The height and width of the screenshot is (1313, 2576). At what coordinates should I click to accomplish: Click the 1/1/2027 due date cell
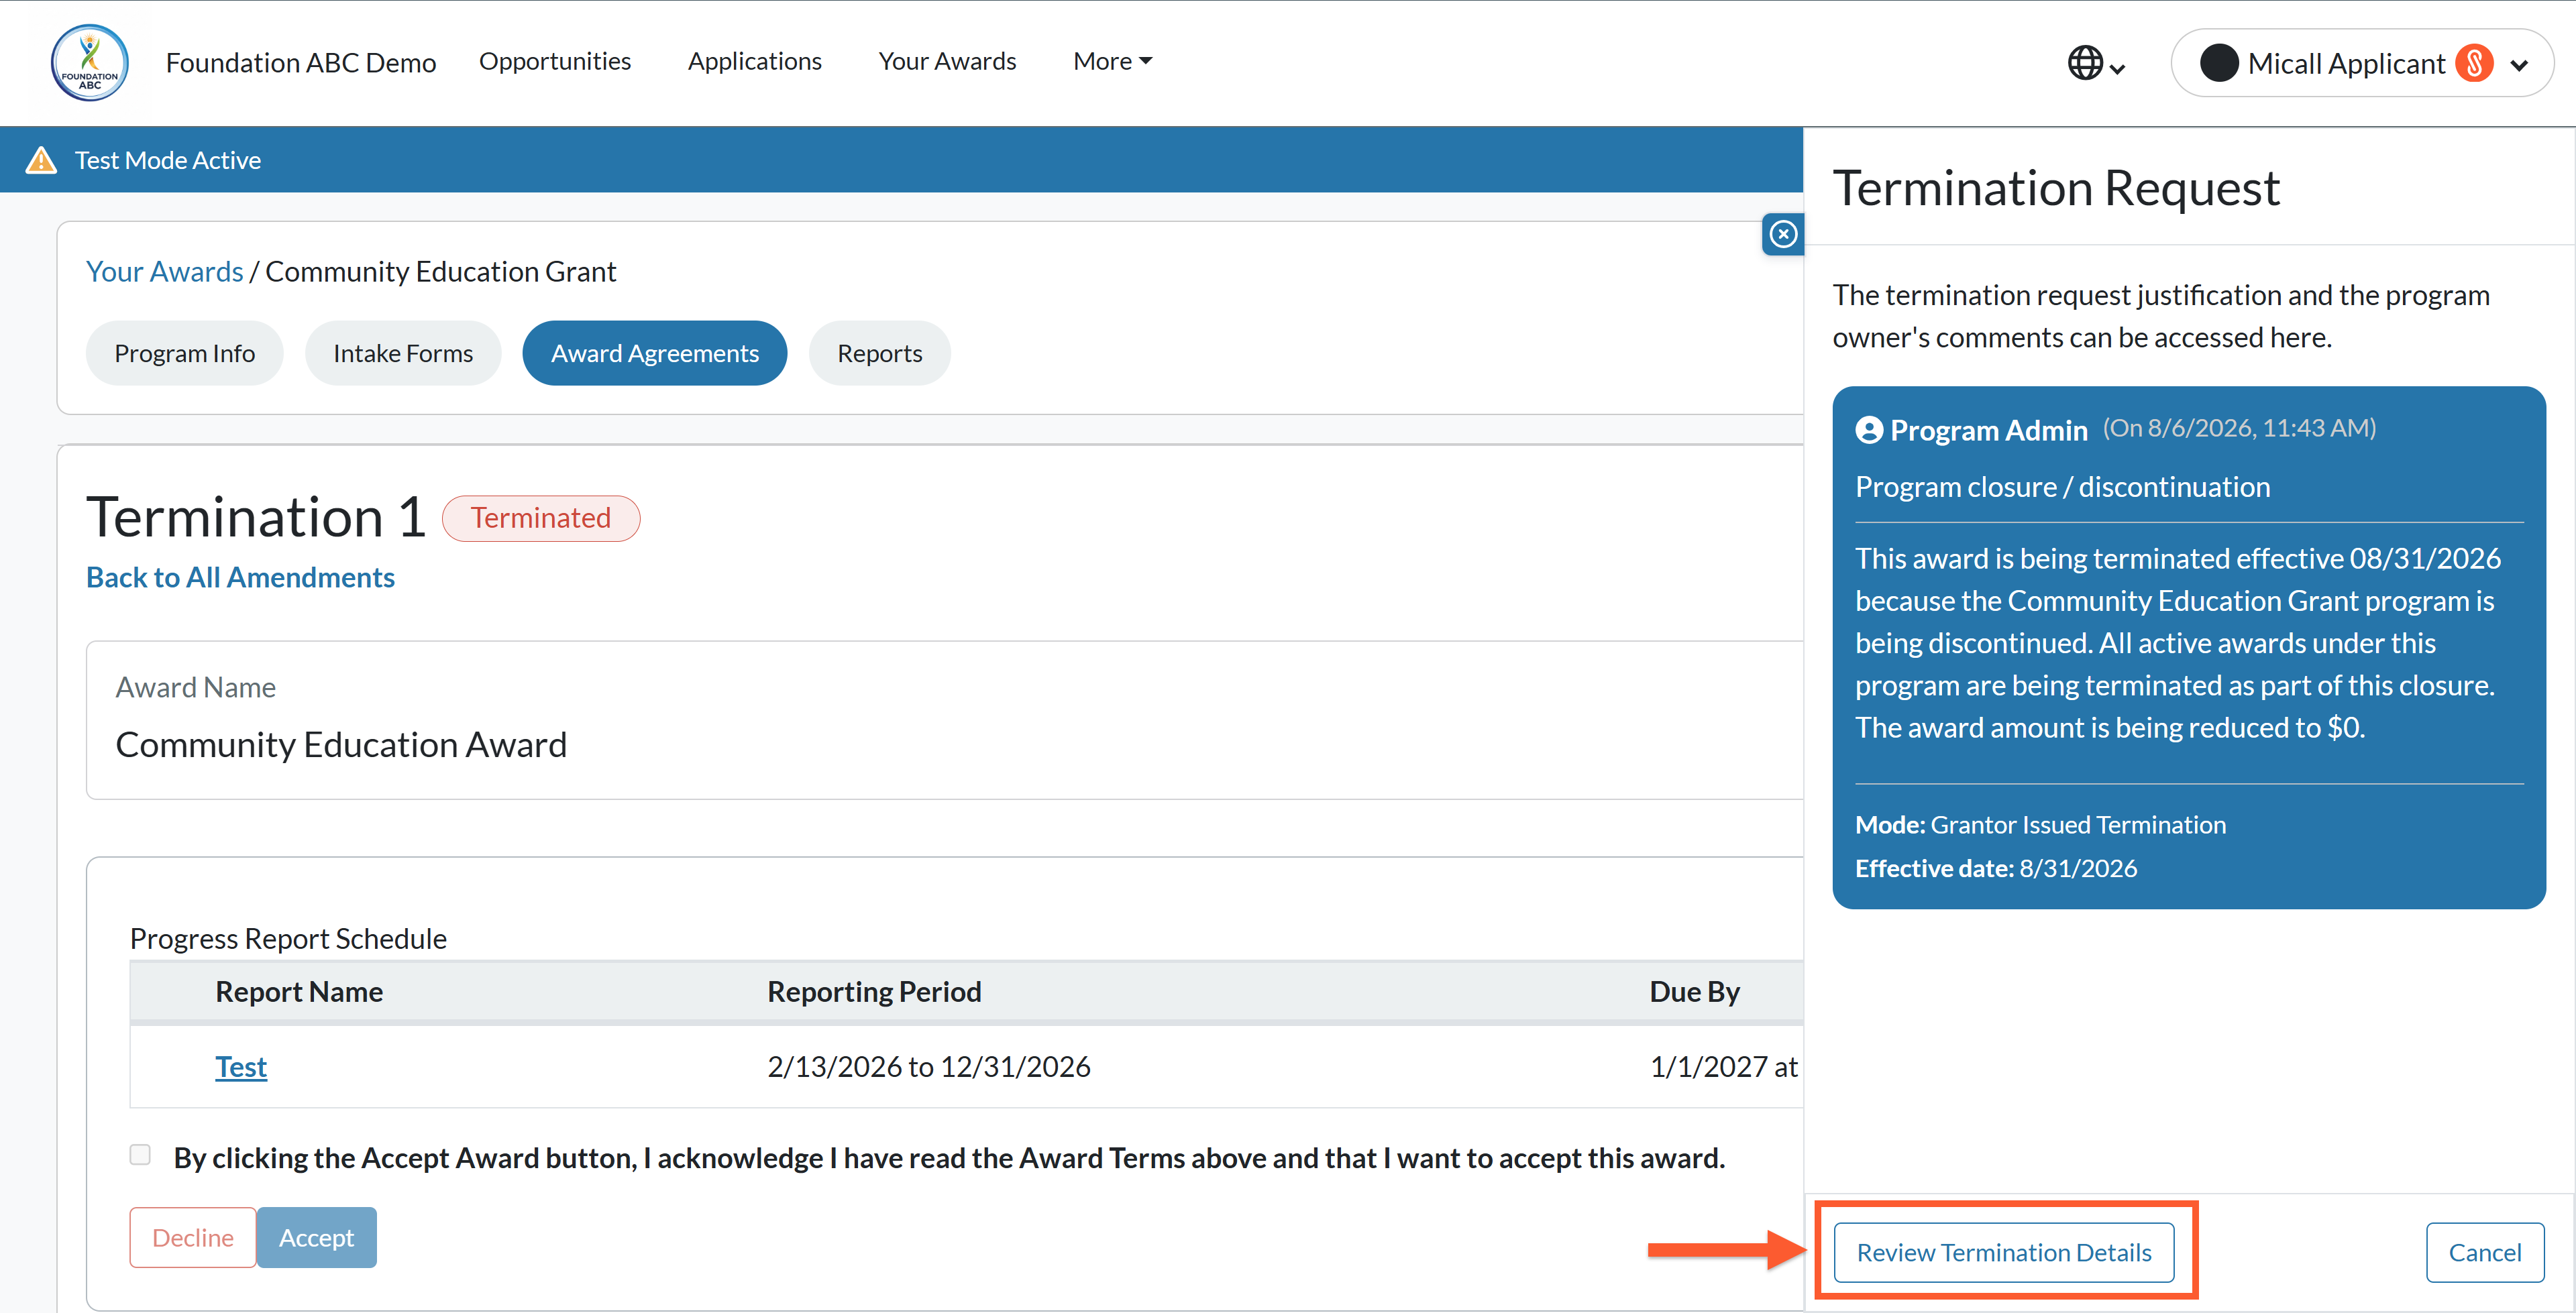click(1724, 1067)
